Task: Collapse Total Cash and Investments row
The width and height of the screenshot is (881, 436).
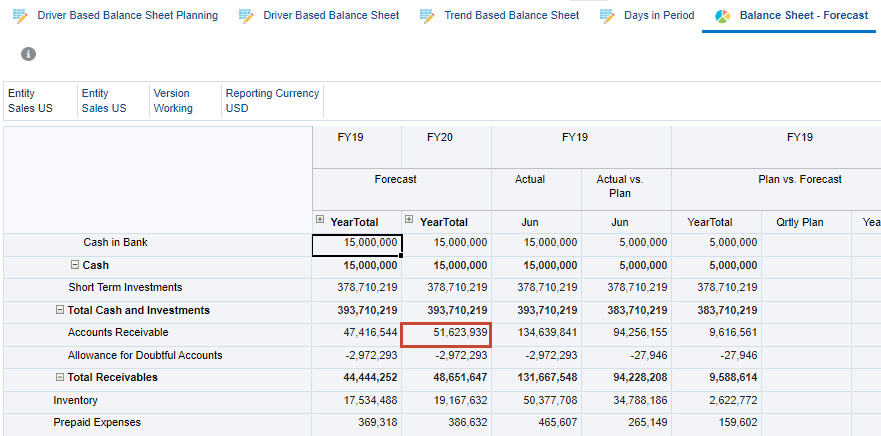Action: coord(60,311)
